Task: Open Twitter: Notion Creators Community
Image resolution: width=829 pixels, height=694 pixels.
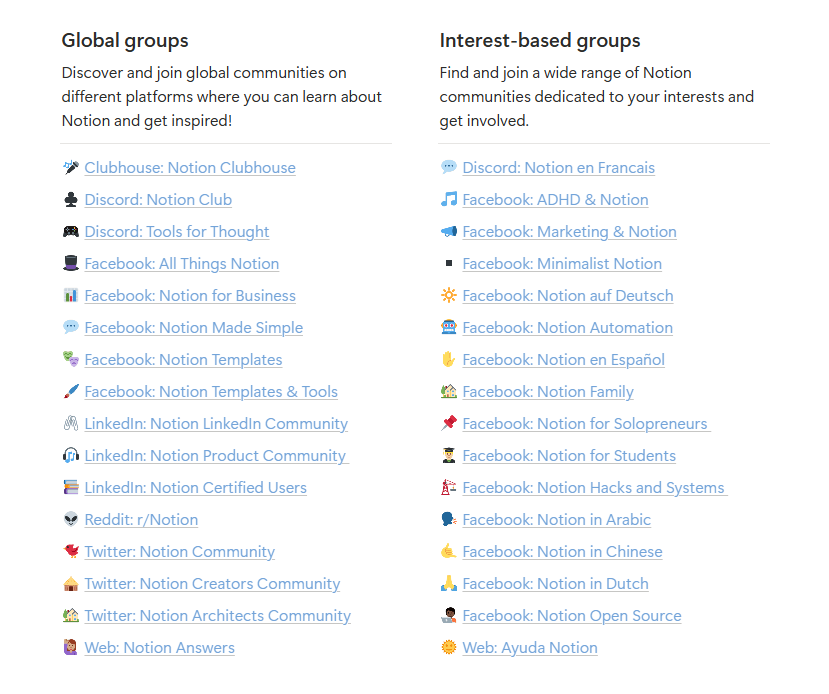Action: point(212,583)
